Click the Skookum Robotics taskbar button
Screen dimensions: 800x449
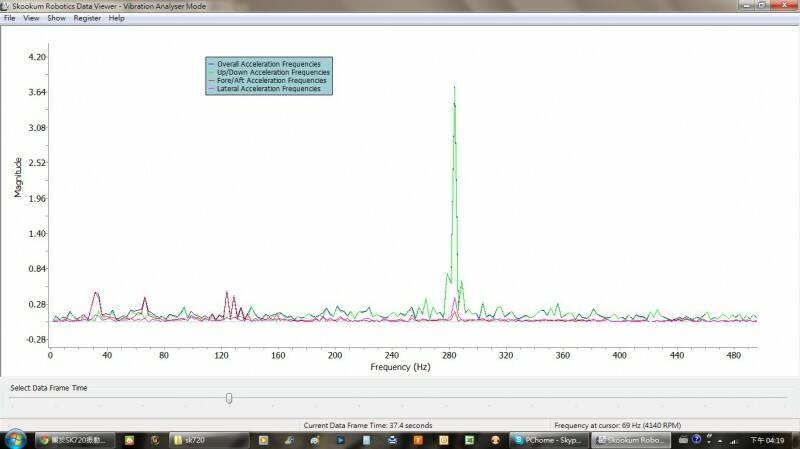[631, 440]
